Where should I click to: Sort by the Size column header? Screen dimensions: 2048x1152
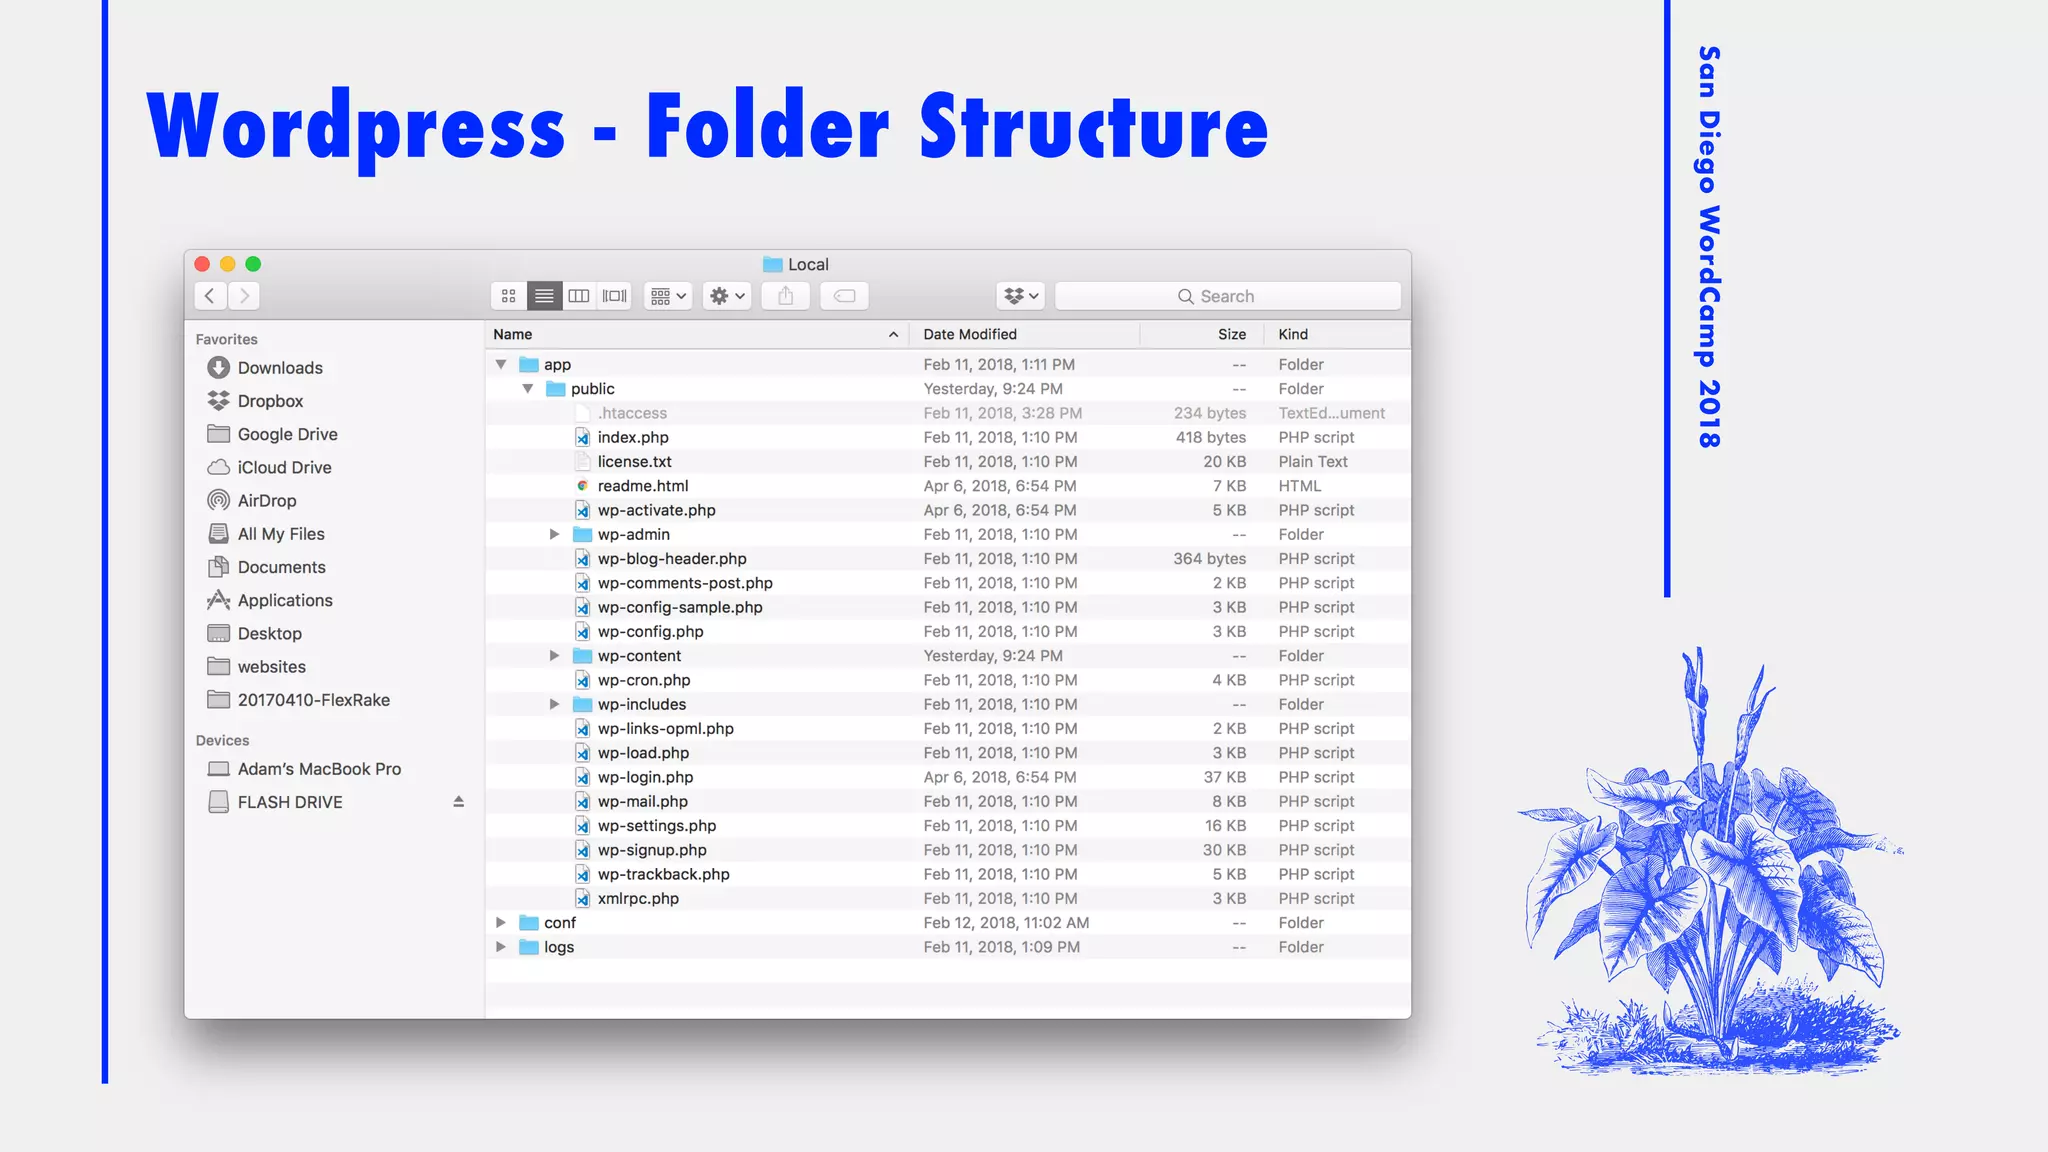pos(1201,334)
